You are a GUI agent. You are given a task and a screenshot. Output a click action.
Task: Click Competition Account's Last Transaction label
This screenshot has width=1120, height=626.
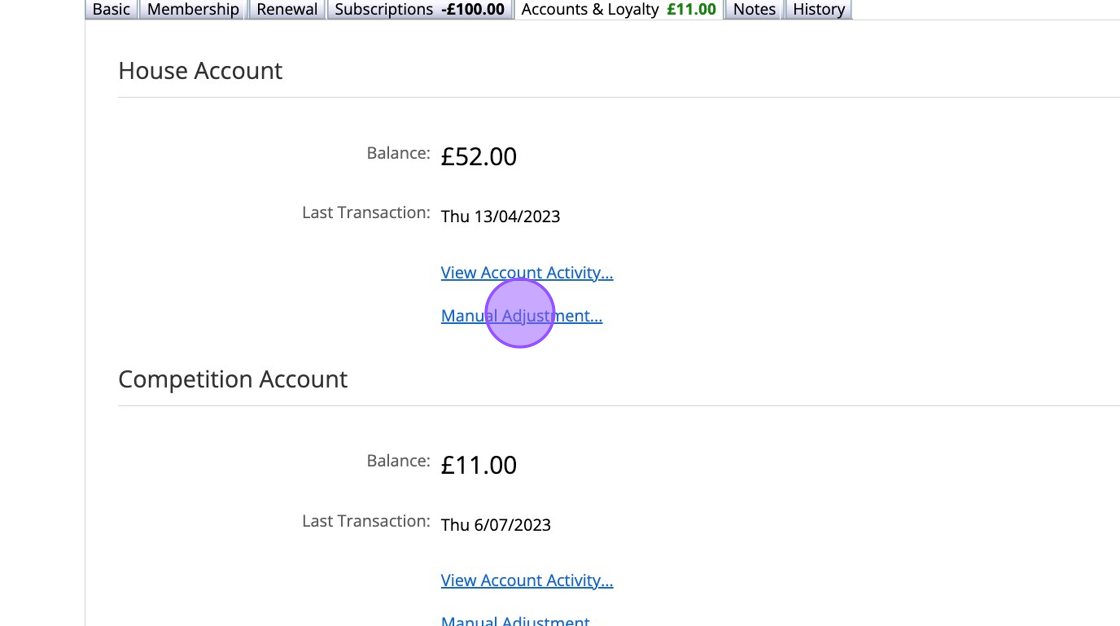point(365,521)
